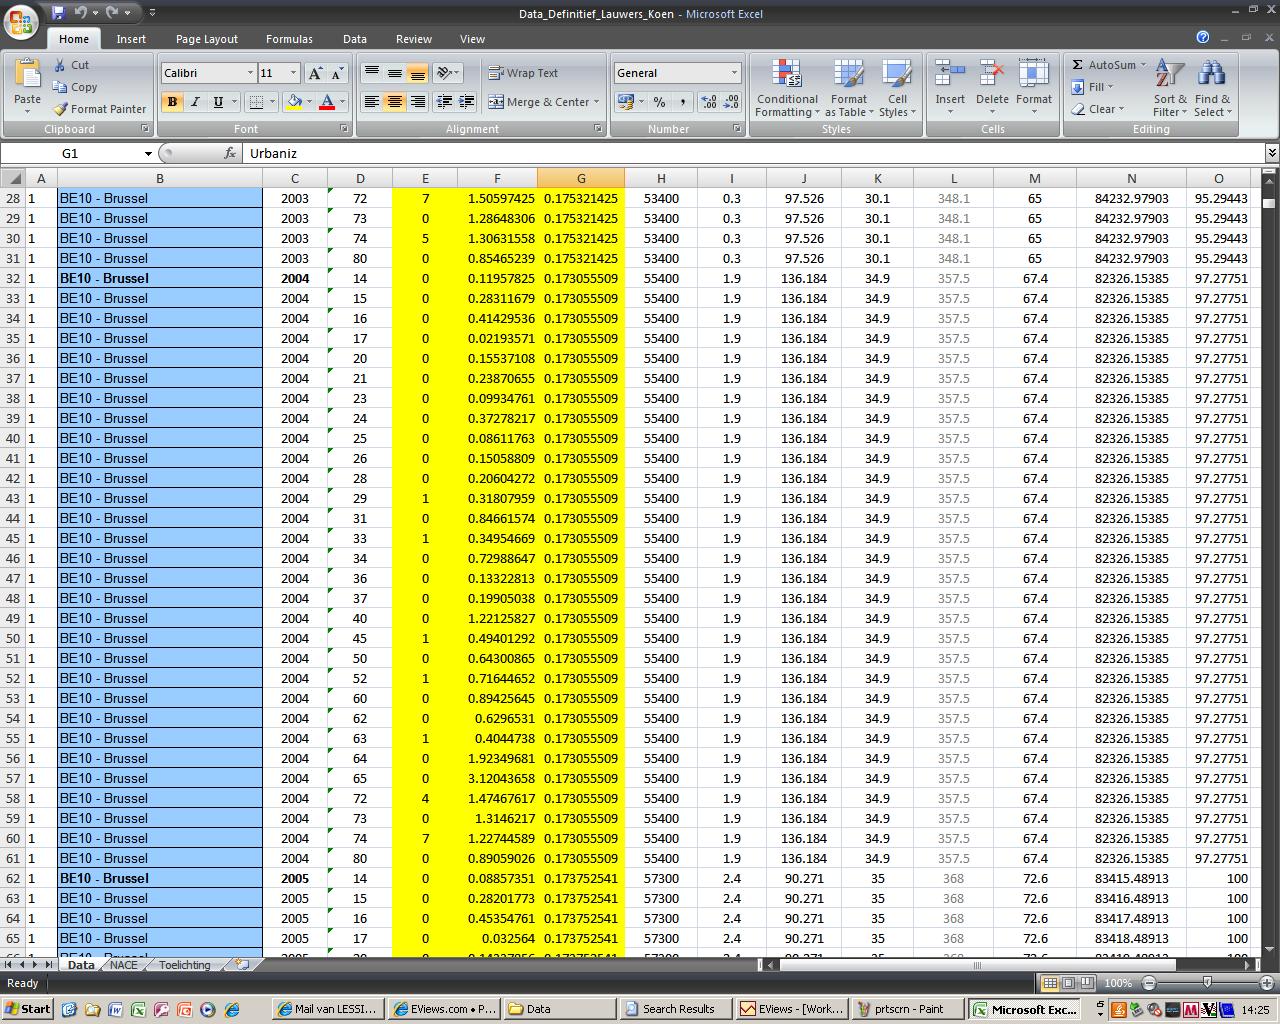Screen dimensions: 1280x1024
Task: Click the AutoSum button
Action: point(1104,65)
